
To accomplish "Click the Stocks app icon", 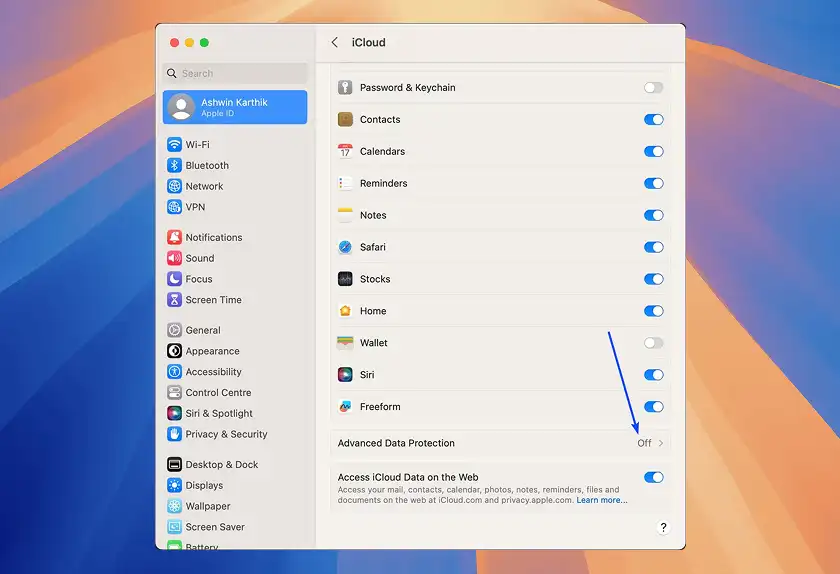I will (x=345, y=279).
